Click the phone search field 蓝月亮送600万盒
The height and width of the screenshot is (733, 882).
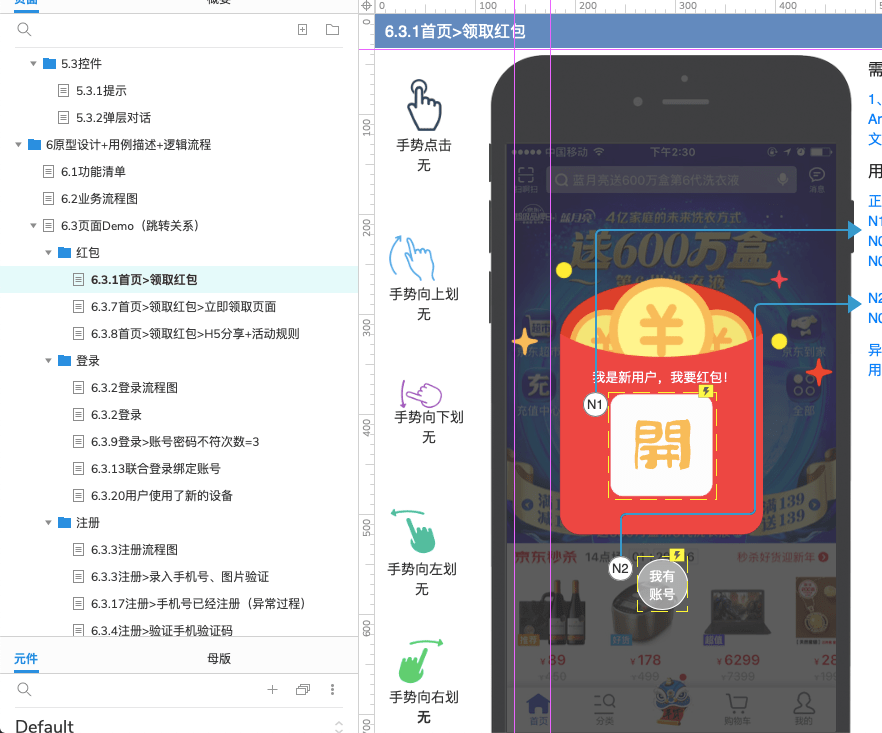coord(671,180)
